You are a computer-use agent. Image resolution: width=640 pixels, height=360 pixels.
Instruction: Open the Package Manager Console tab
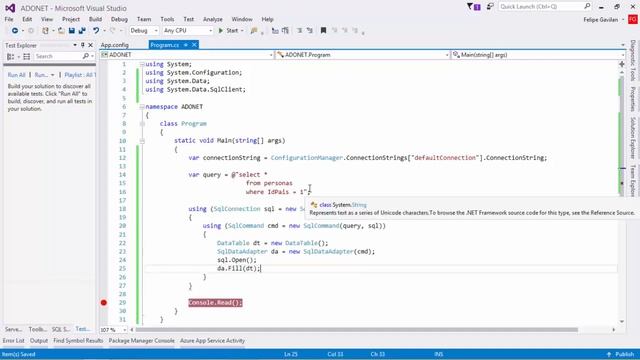pos(142,340)
